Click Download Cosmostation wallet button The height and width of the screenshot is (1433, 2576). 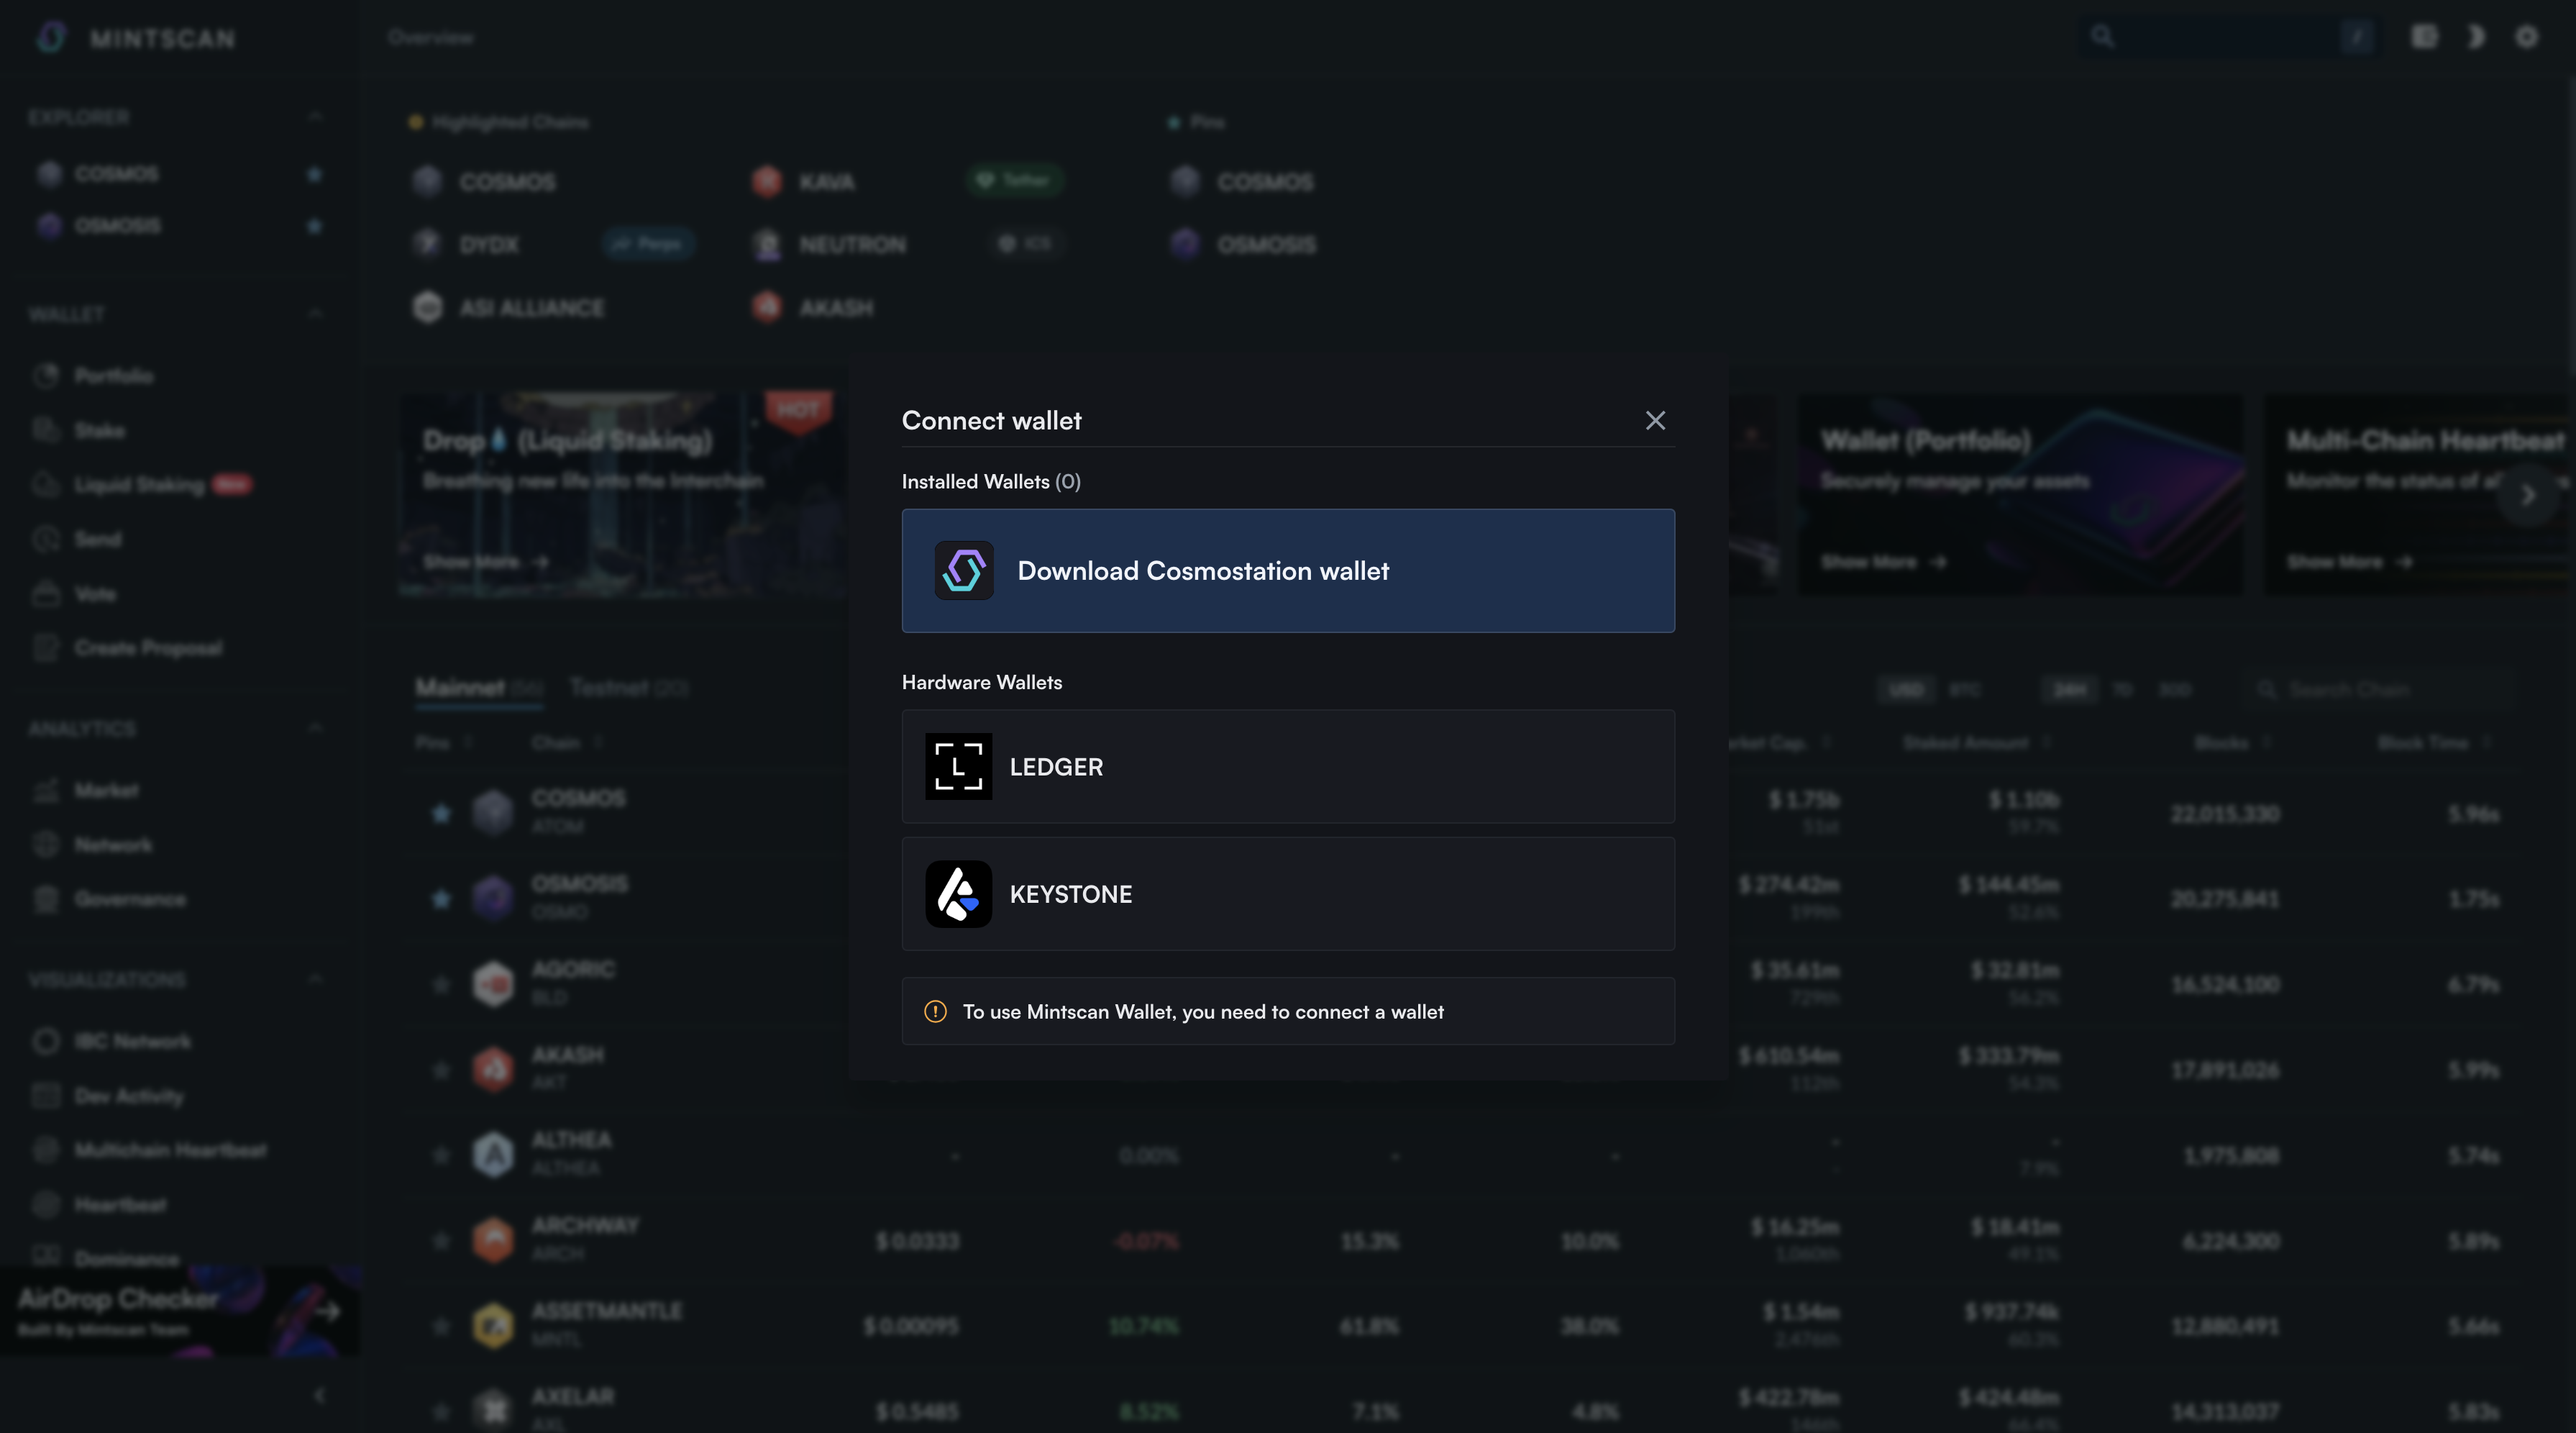1288,571
